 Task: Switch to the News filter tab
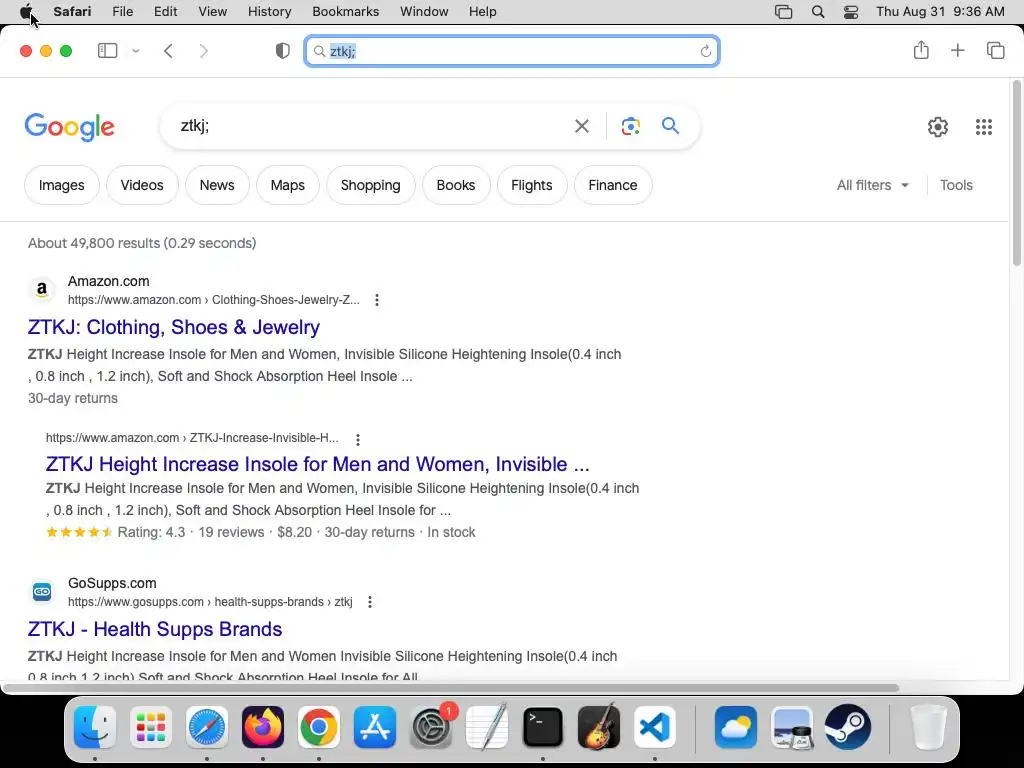tap(217, 185)
